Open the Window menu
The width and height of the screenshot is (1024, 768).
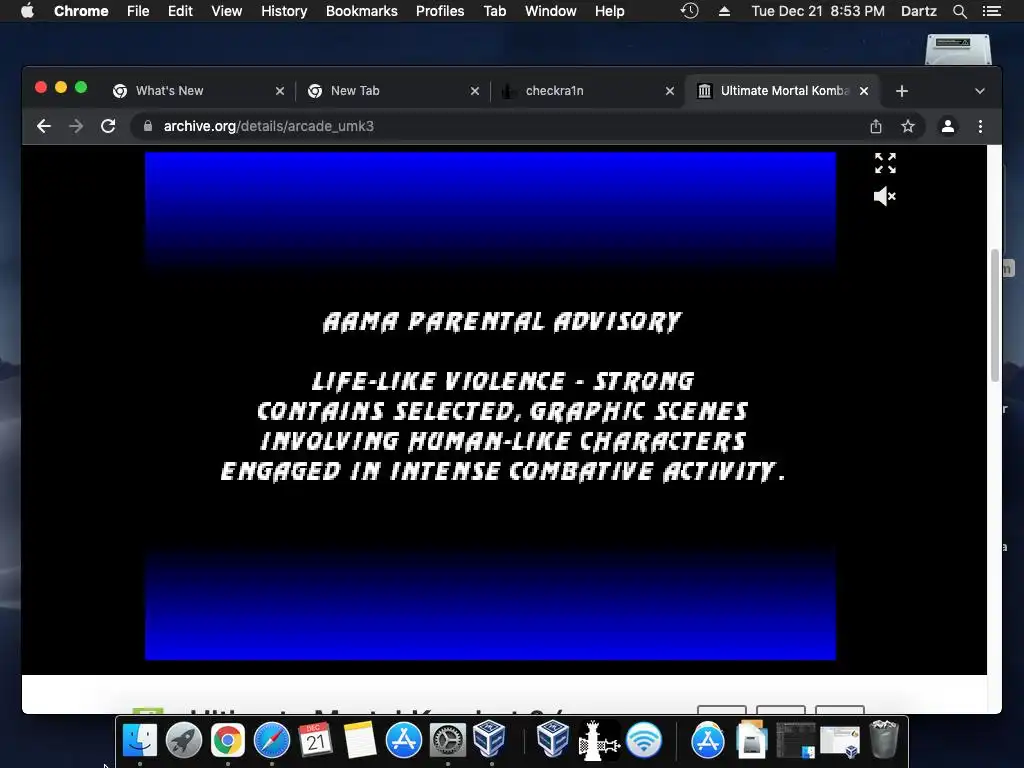pos(551,11)
